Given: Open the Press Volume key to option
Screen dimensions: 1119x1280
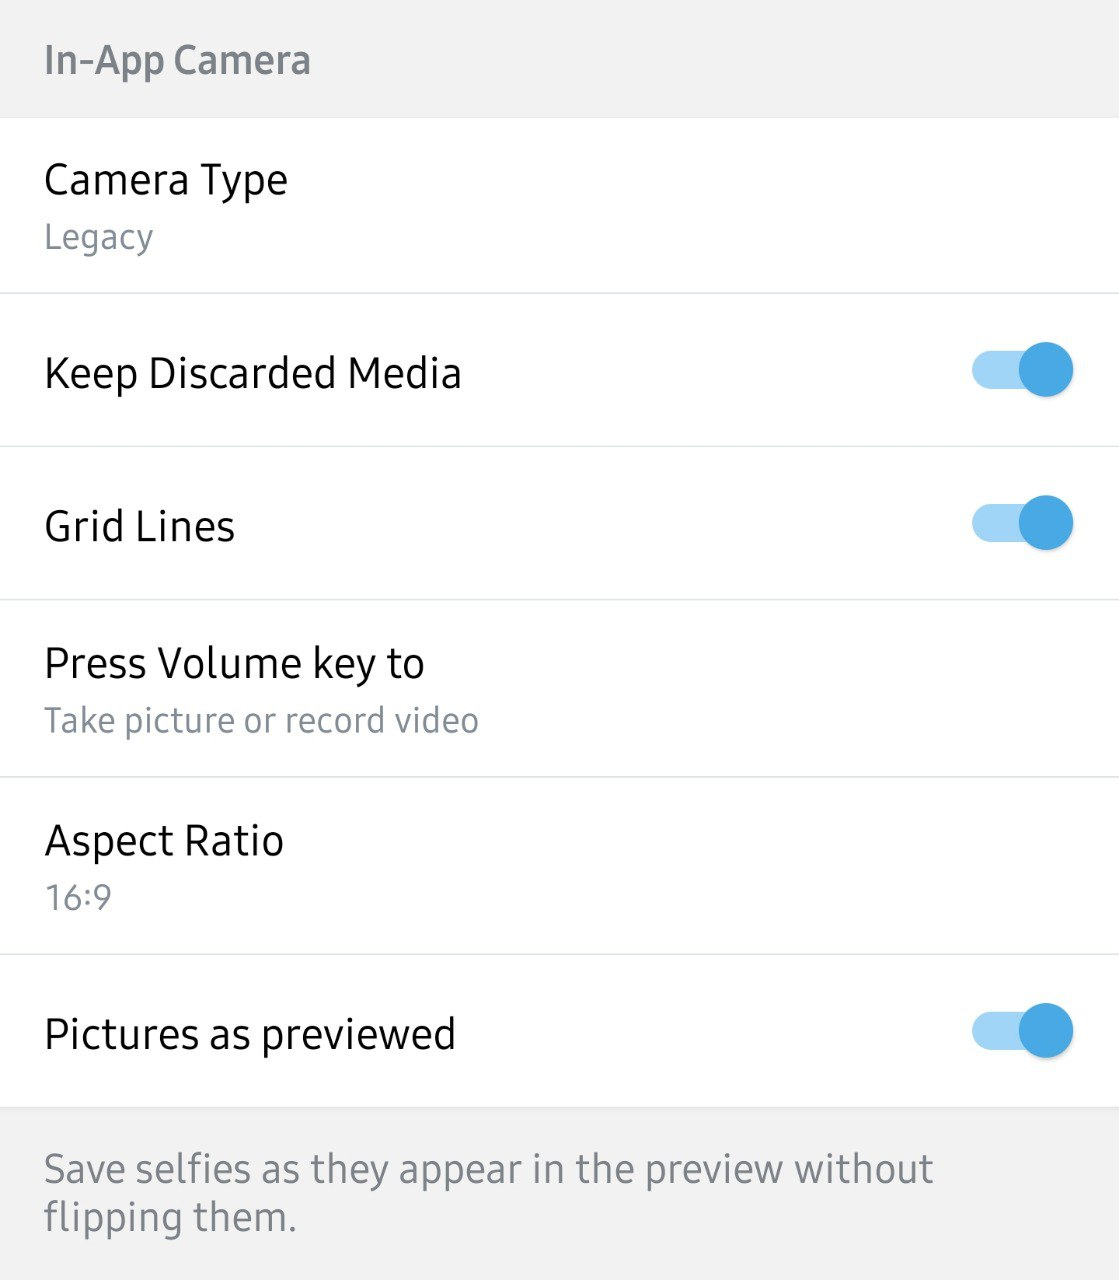Looking at the screenshot, I should (234, 664).
